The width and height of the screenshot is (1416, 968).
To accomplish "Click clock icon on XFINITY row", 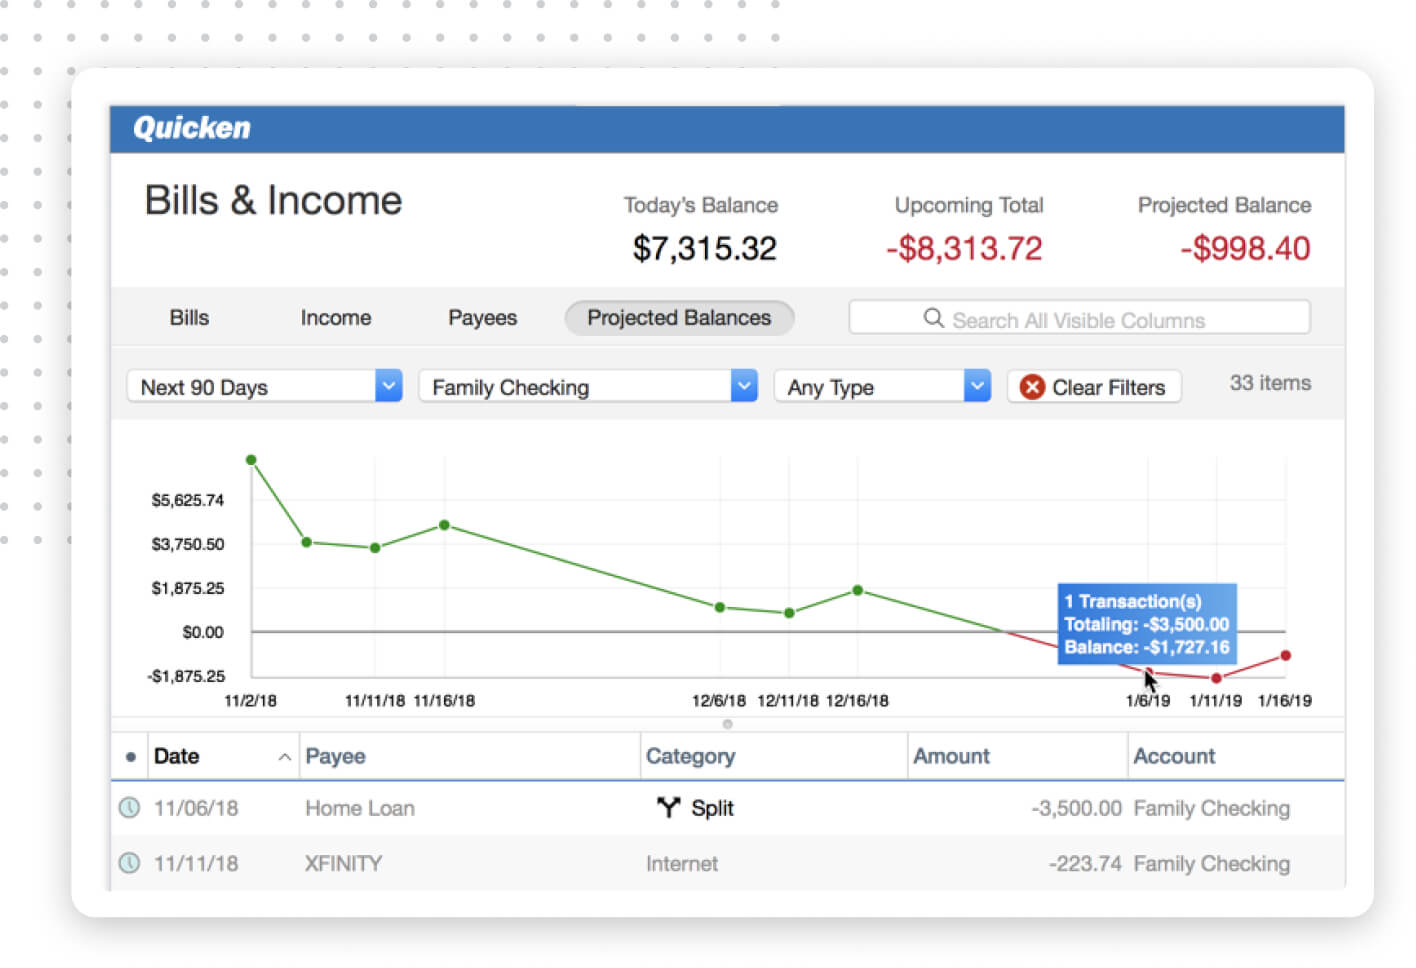I will [130, 862].
